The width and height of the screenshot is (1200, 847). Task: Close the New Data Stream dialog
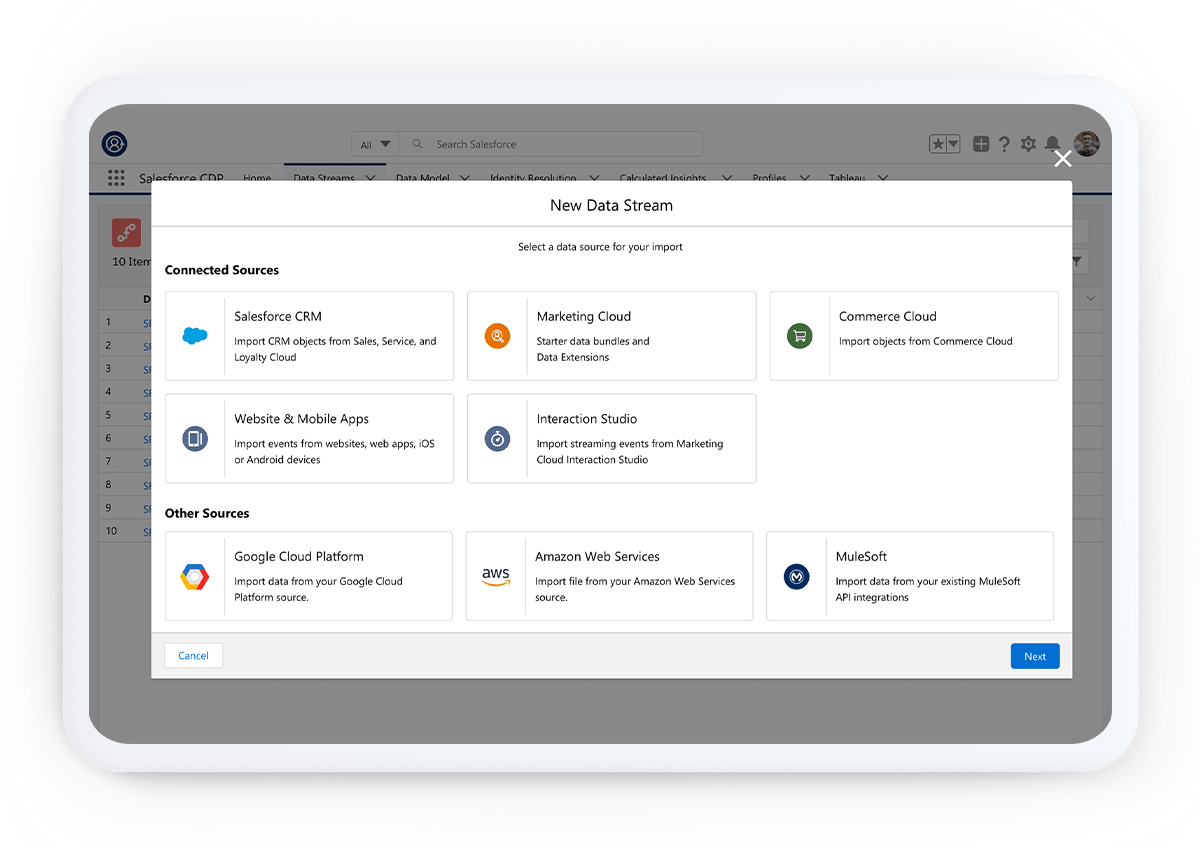point(1062,159)
